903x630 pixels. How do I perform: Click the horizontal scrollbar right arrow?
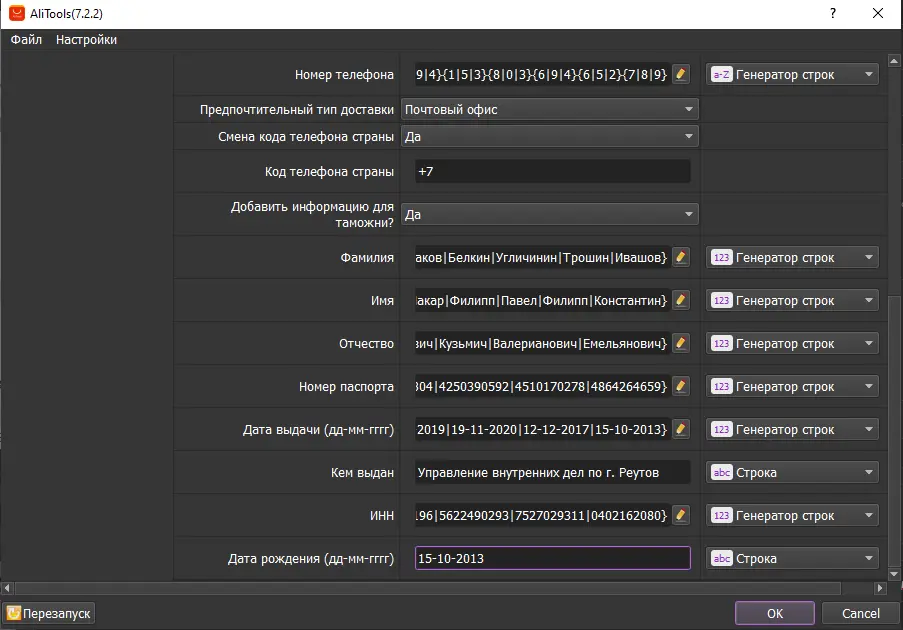click(x=879, y=588)
